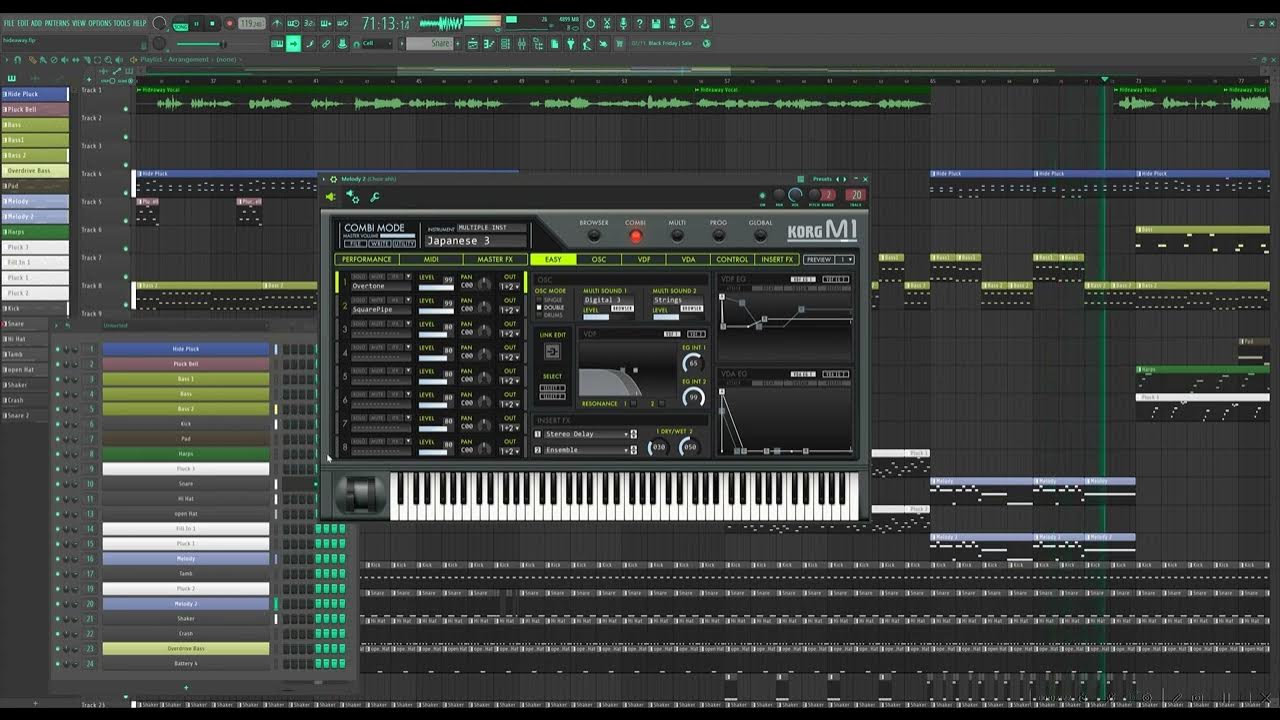1280x720 pixels.
Task: Switch to the VDF tab
Action: (644, 259)
